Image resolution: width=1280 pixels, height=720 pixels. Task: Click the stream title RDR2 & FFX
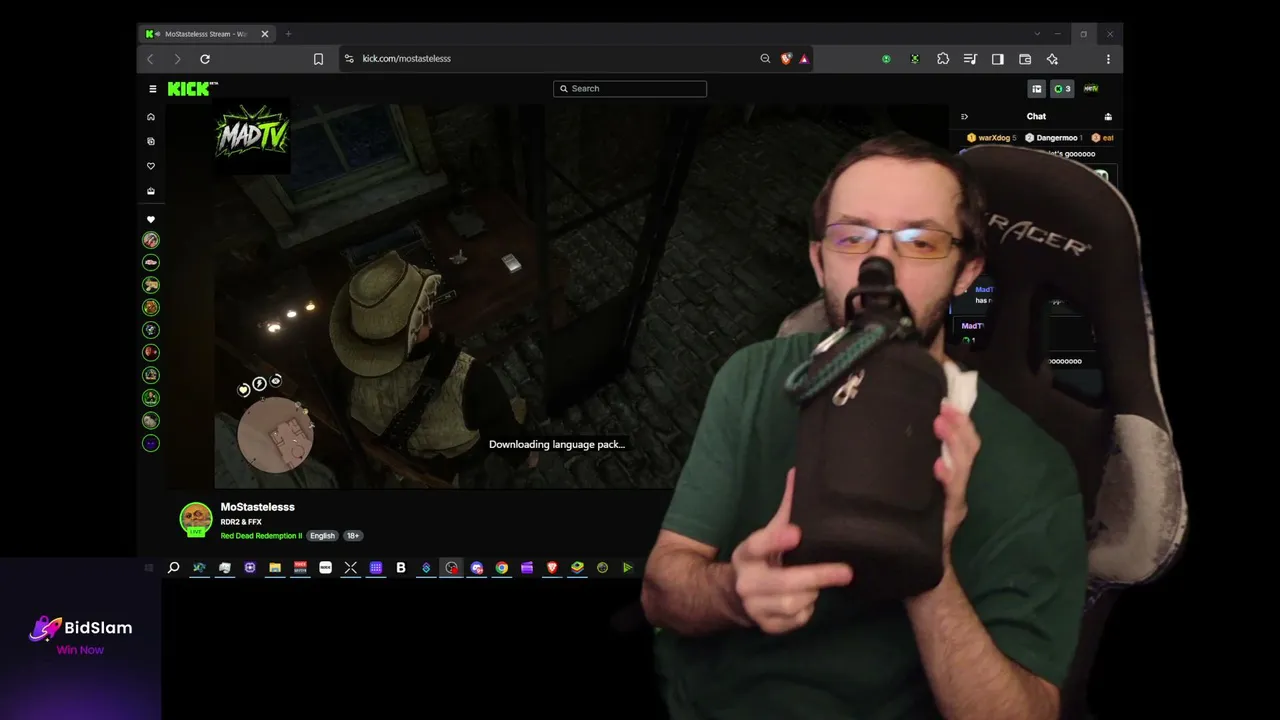241,522
